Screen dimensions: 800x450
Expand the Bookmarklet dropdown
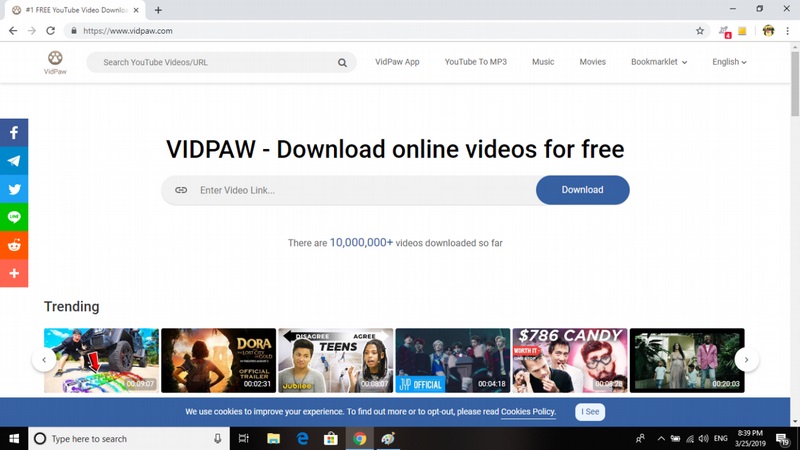[x=659, y=62]
